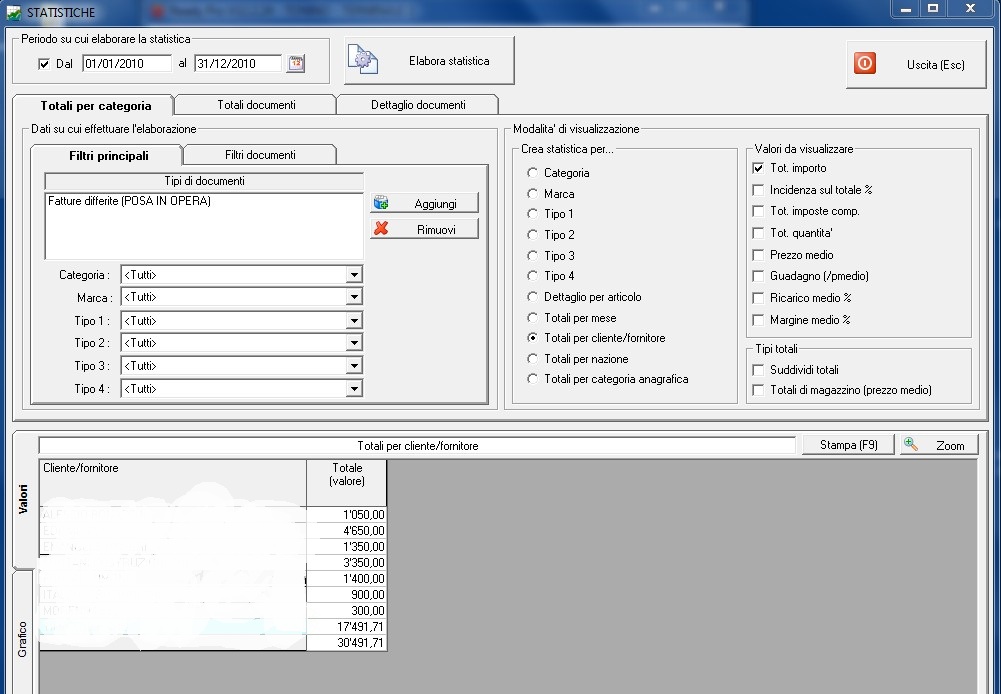The height and width of the screenshot is (694, 1001).
Task: Click the Zoom magnifier icon
Action: (x=911, y=444)
